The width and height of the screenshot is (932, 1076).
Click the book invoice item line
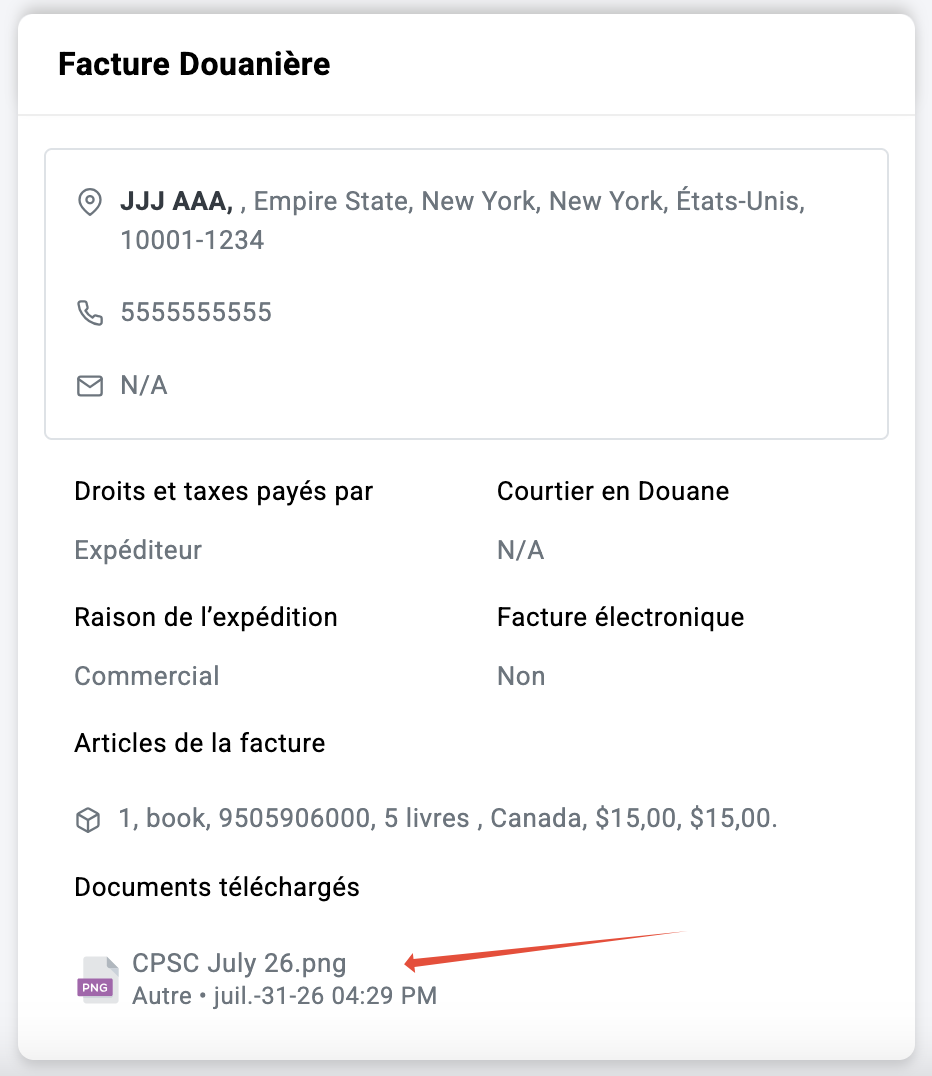tap(448, 818)
